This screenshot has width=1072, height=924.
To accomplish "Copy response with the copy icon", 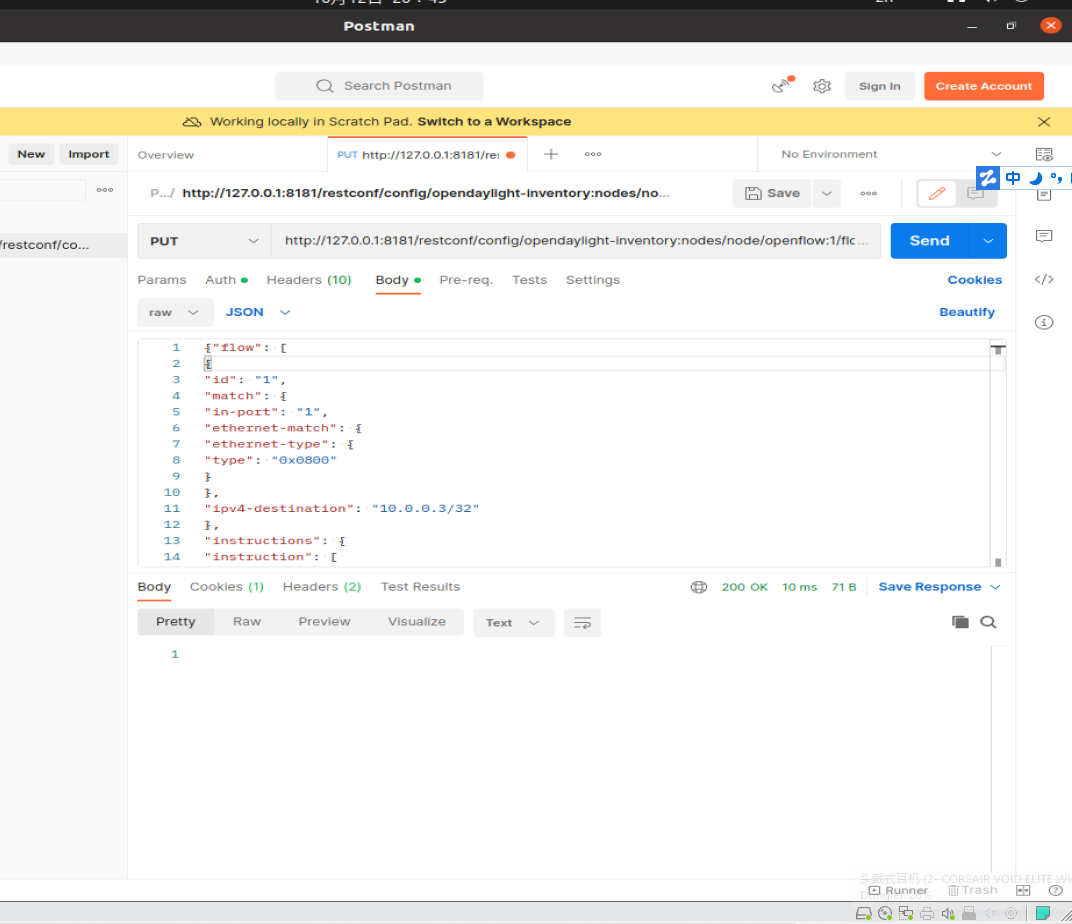I will click(x=960, y=622).
